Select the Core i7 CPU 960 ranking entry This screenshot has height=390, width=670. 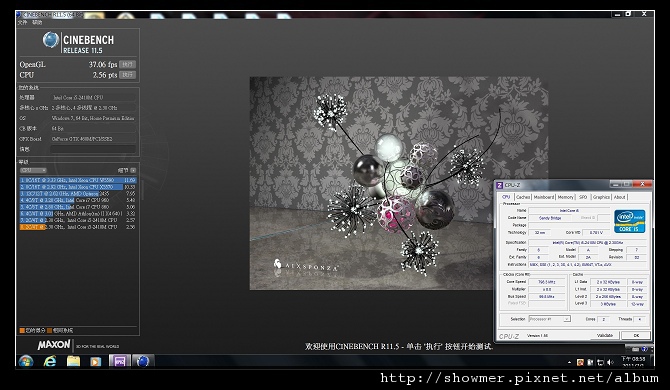coord(78,200)
